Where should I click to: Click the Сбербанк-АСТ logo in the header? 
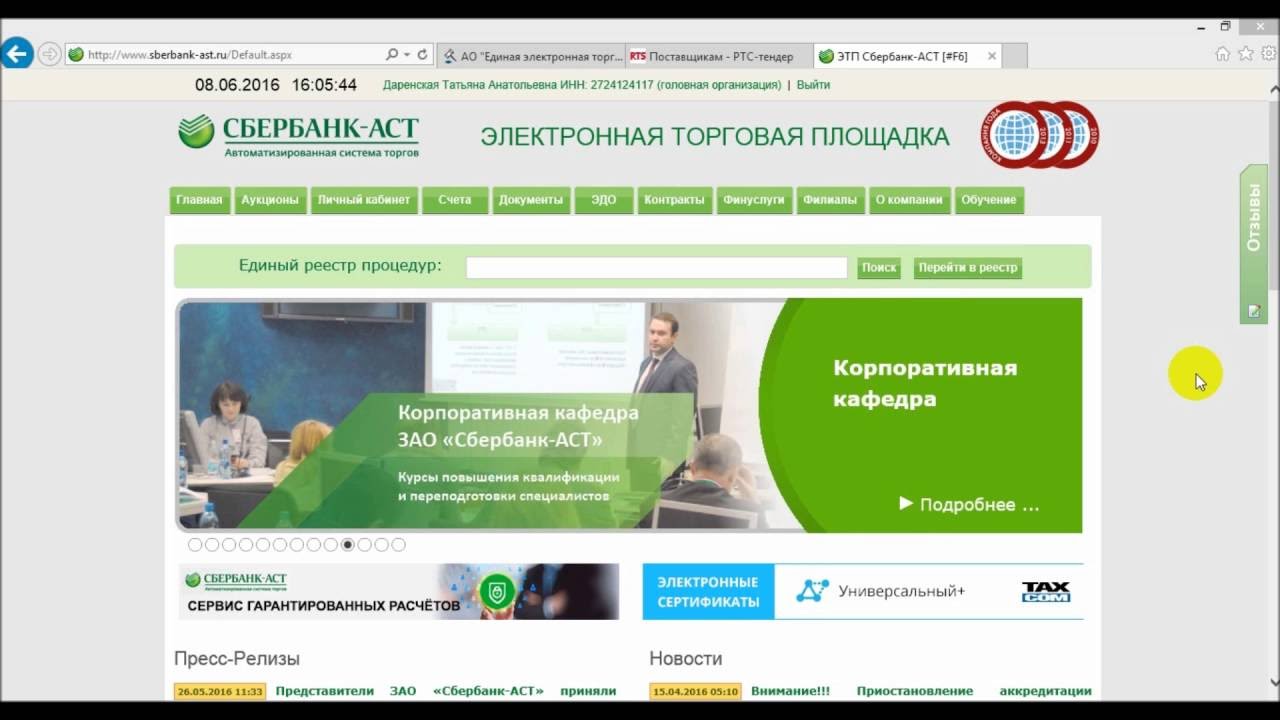coord(298,136)
